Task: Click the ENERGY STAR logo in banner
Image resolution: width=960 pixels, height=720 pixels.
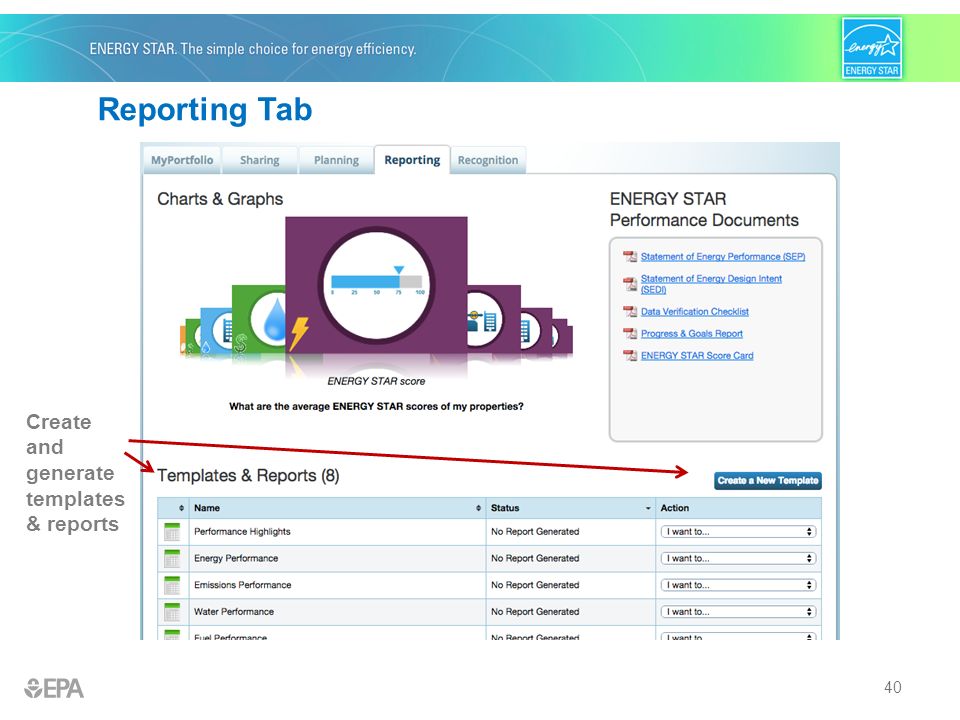Action: click(x=872, y=48)
